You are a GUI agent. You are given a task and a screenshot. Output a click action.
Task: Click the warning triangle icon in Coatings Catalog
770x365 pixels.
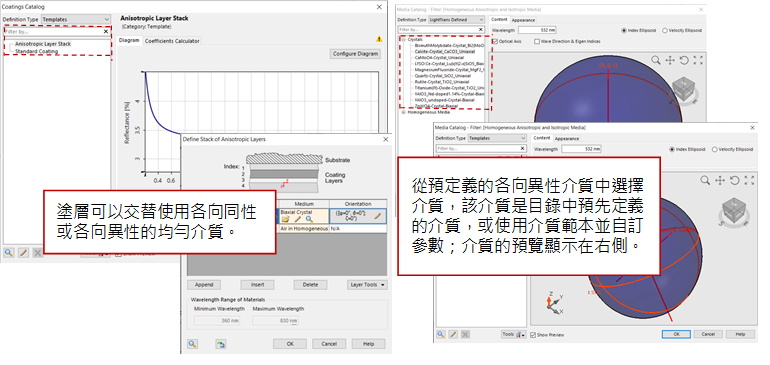379,39
